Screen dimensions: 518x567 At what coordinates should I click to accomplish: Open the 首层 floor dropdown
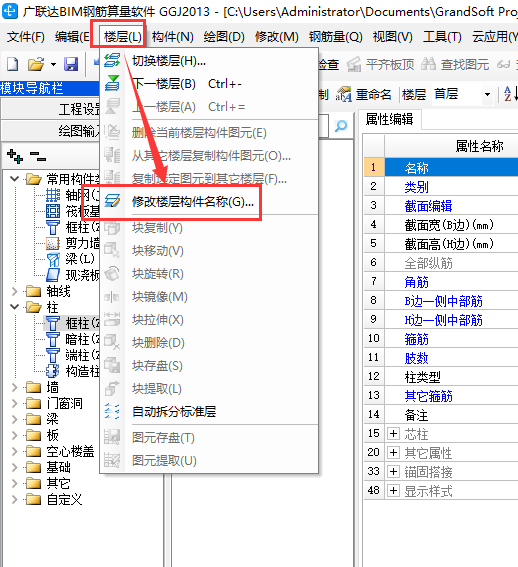[487, 95]
